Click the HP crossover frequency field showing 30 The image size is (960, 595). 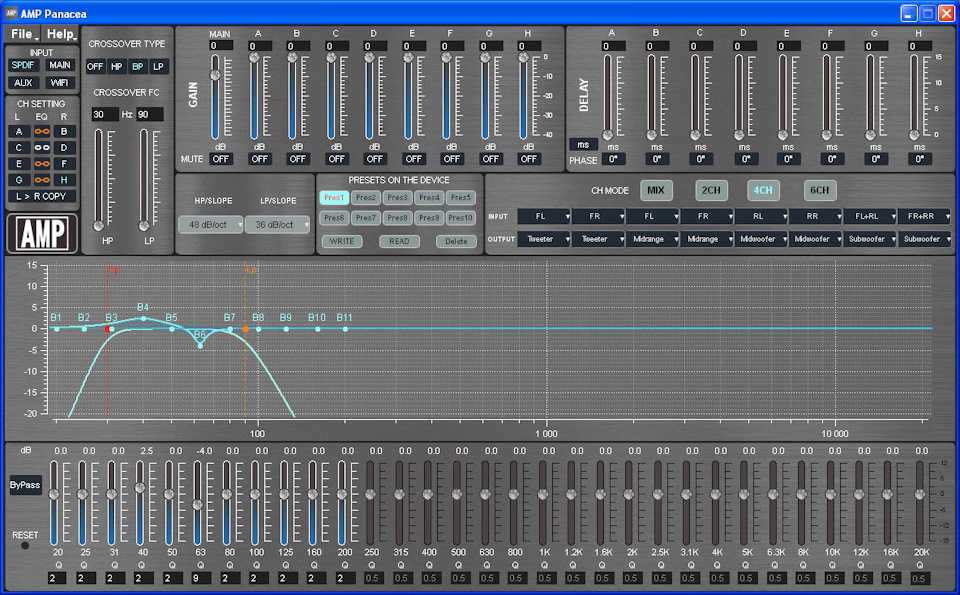click(x=105, y=114)
